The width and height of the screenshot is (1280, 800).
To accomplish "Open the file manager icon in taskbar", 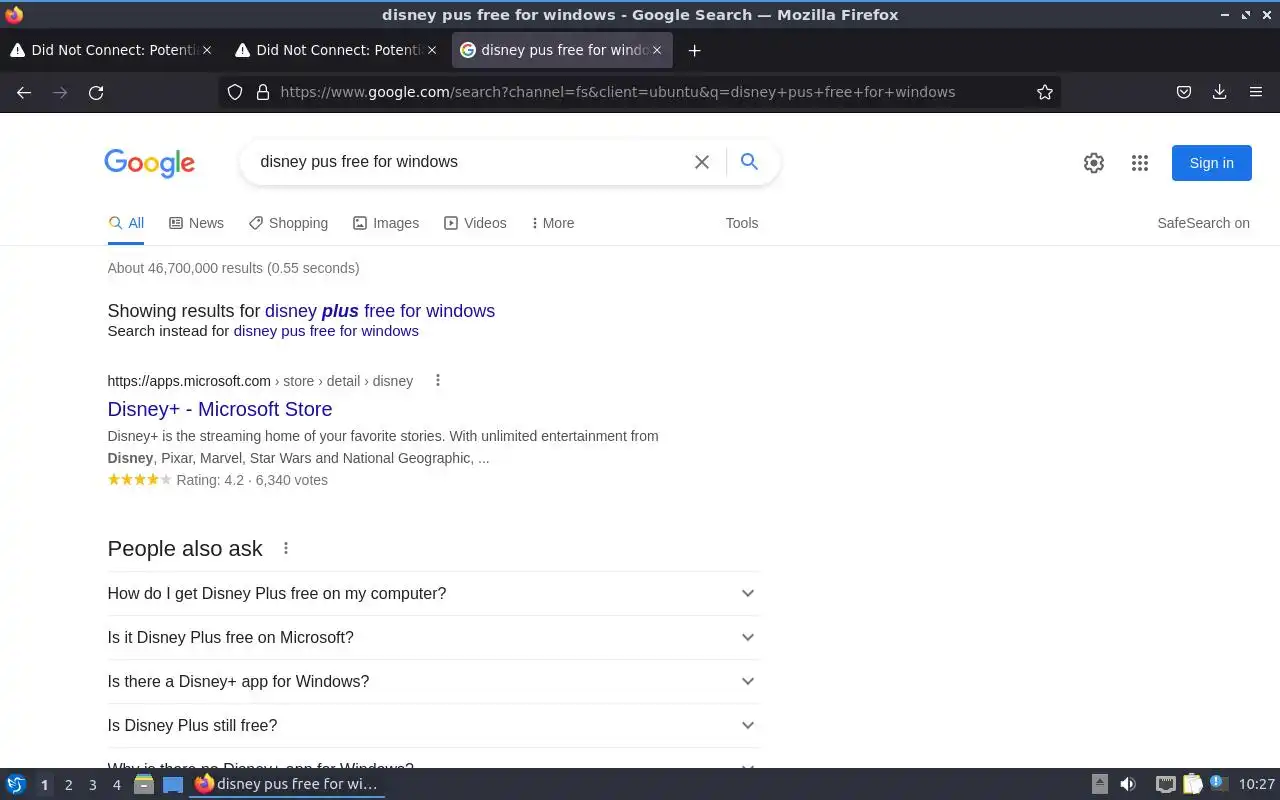I will 144,784.
